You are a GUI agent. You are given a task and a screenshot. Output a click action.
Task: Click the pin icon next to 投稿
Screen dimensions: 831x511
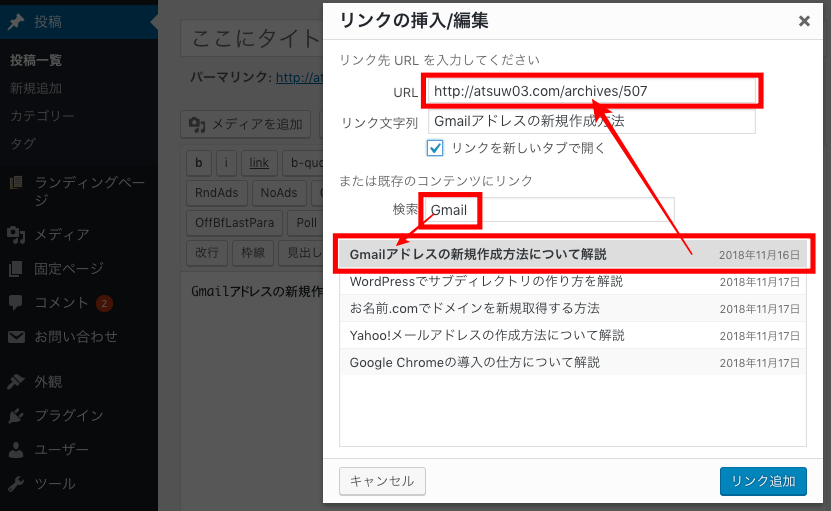click(x=16, y=22)
